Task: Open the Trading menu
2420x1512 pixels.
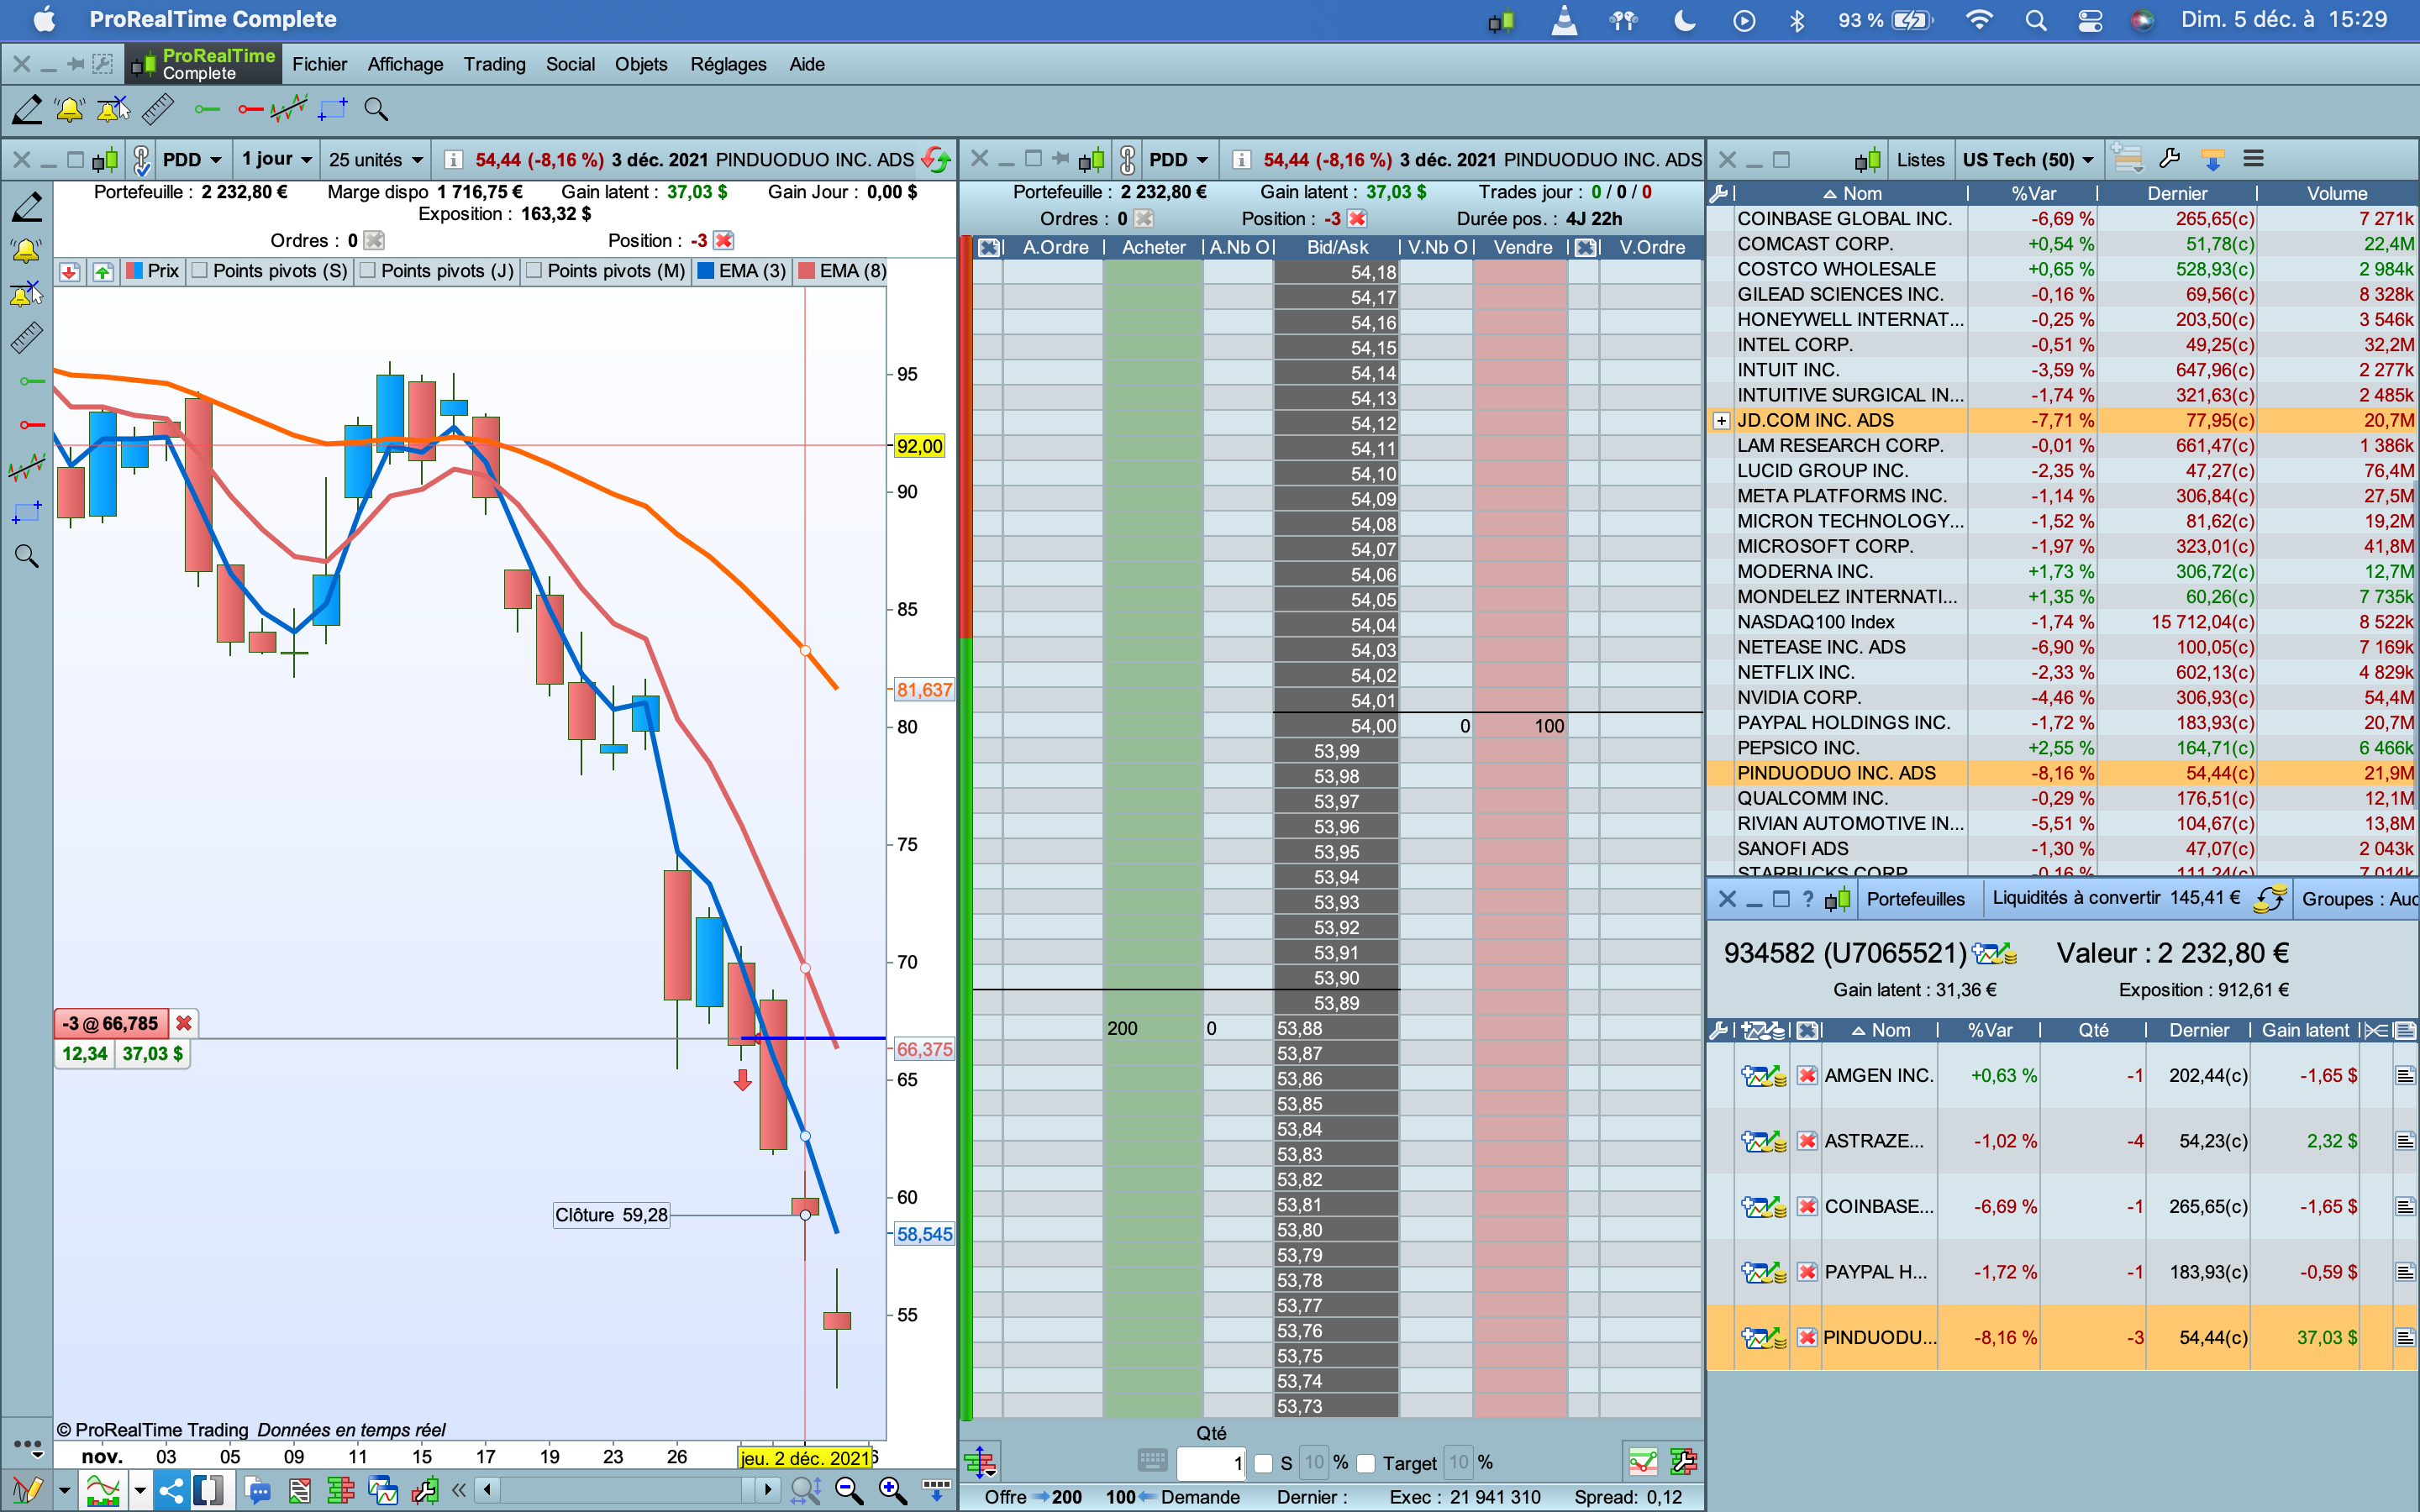Action: pos(494,64)
